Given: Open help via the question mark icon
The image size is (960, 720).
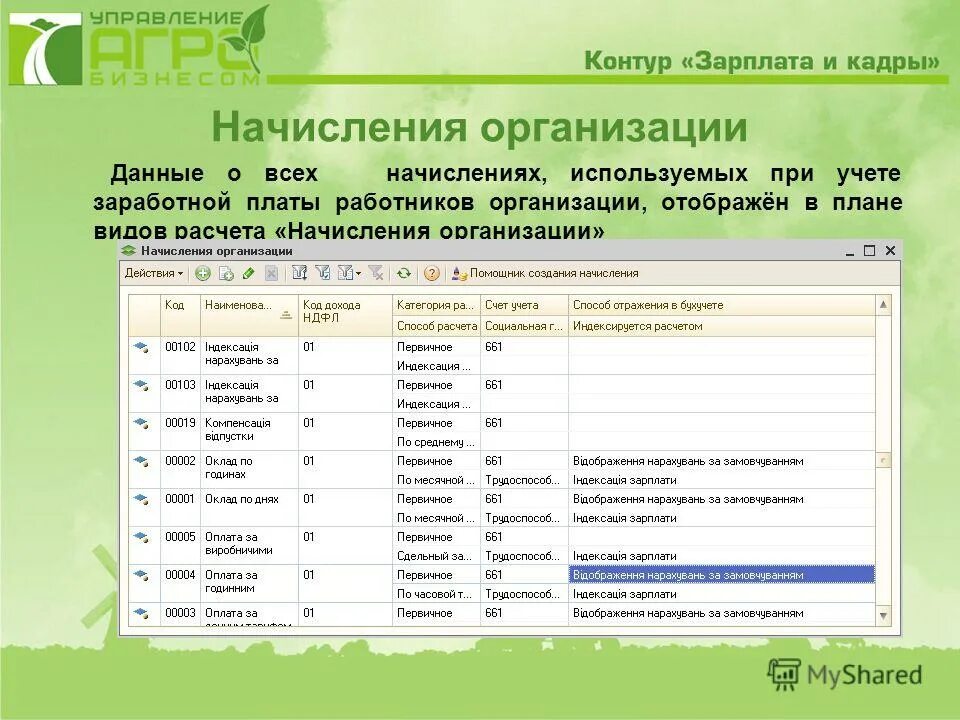Looking at the screenshot, I should 431,272.
